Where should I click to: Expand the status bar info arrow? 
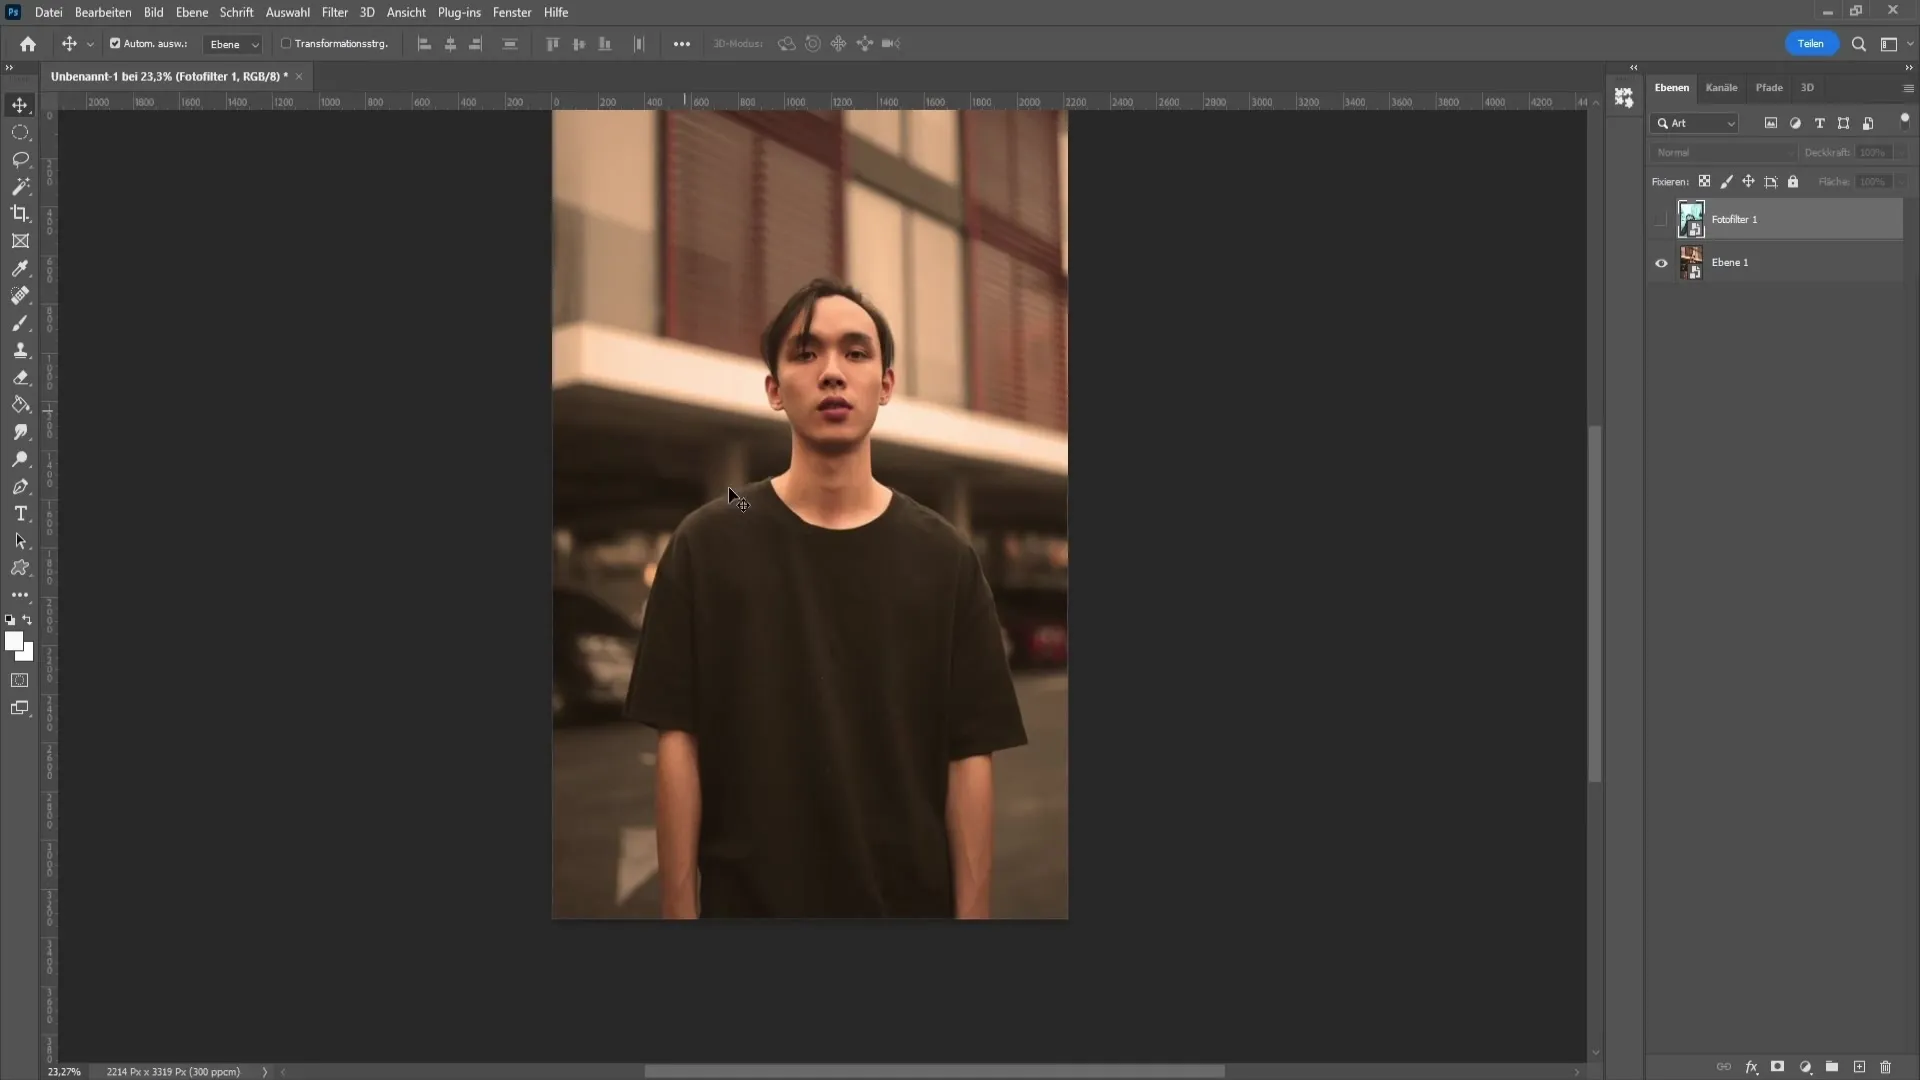point(265,1072)
